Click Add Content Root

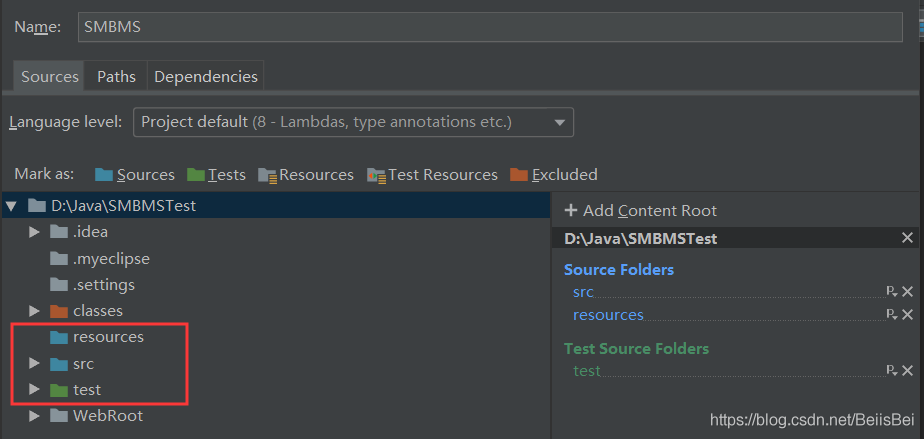[641, 210]
